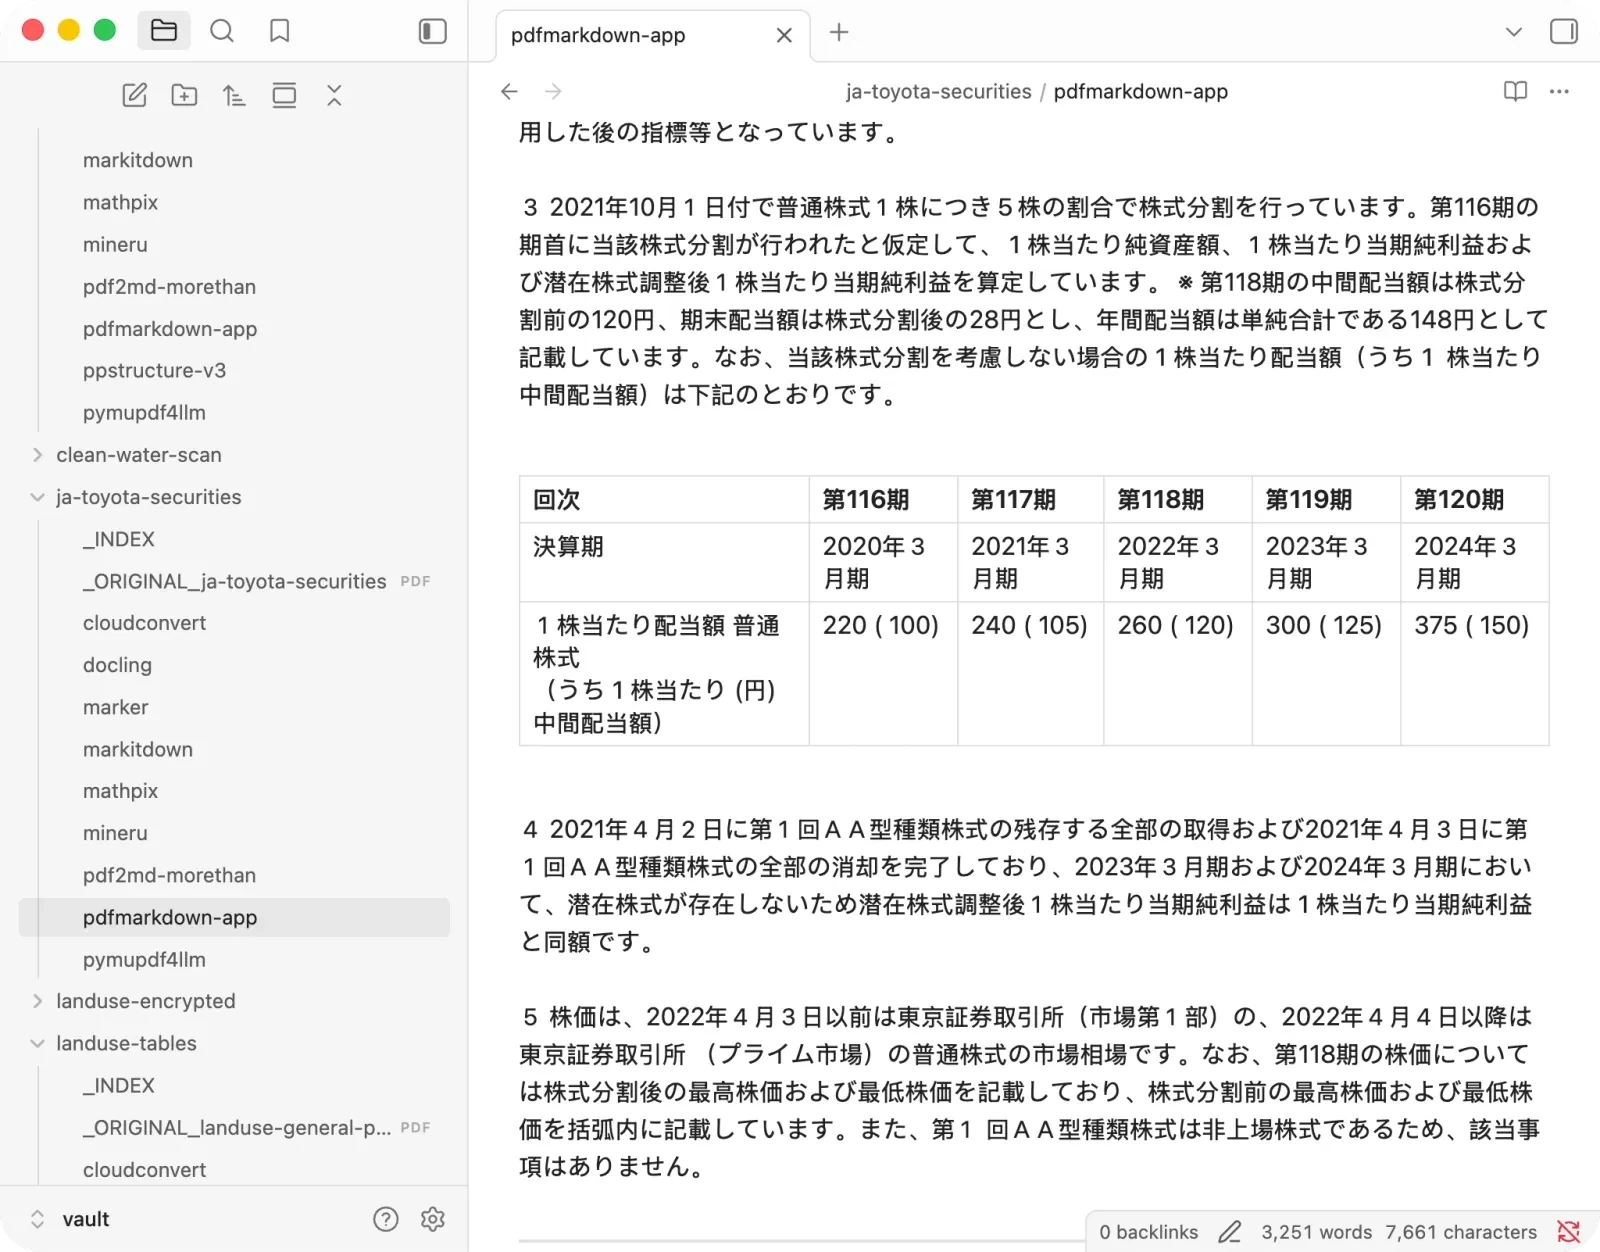Toggle the left sidebar panel icon
1600x1252 pixels.
(x=432, y=31)
